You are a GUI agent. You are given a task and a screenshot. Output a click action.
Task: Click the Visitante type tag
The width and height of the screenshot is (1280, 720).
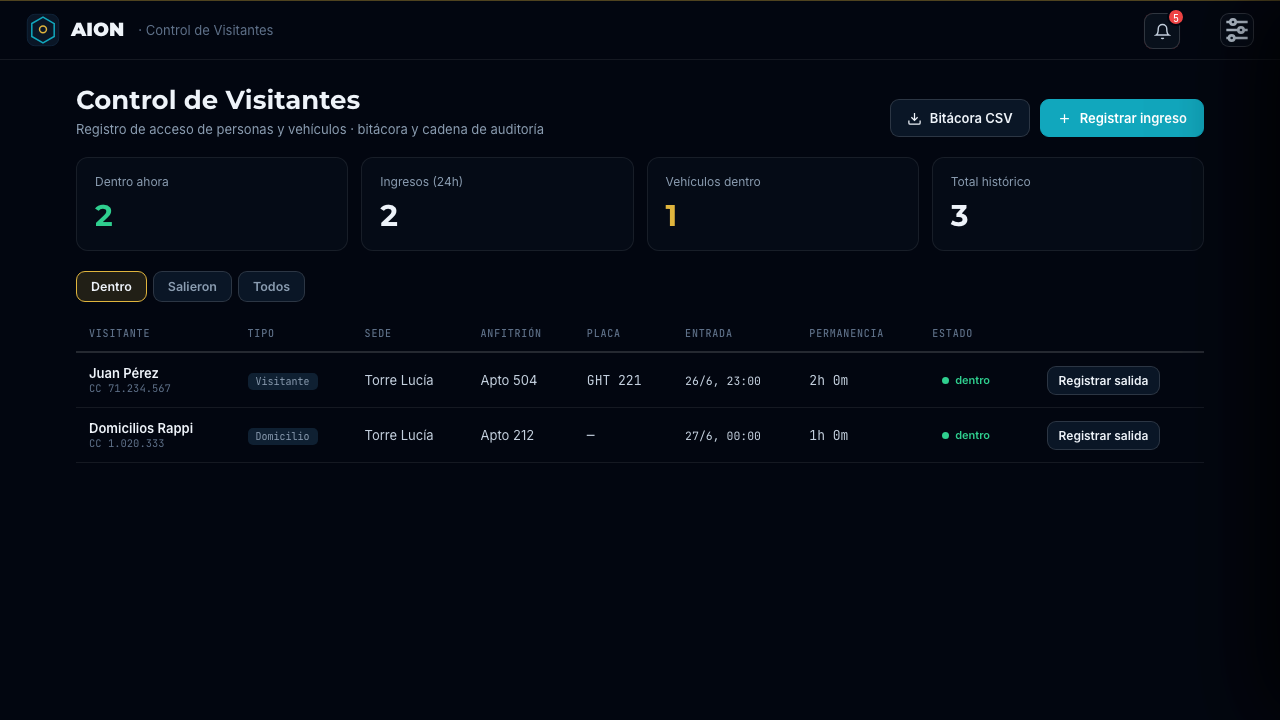[283, 381]
